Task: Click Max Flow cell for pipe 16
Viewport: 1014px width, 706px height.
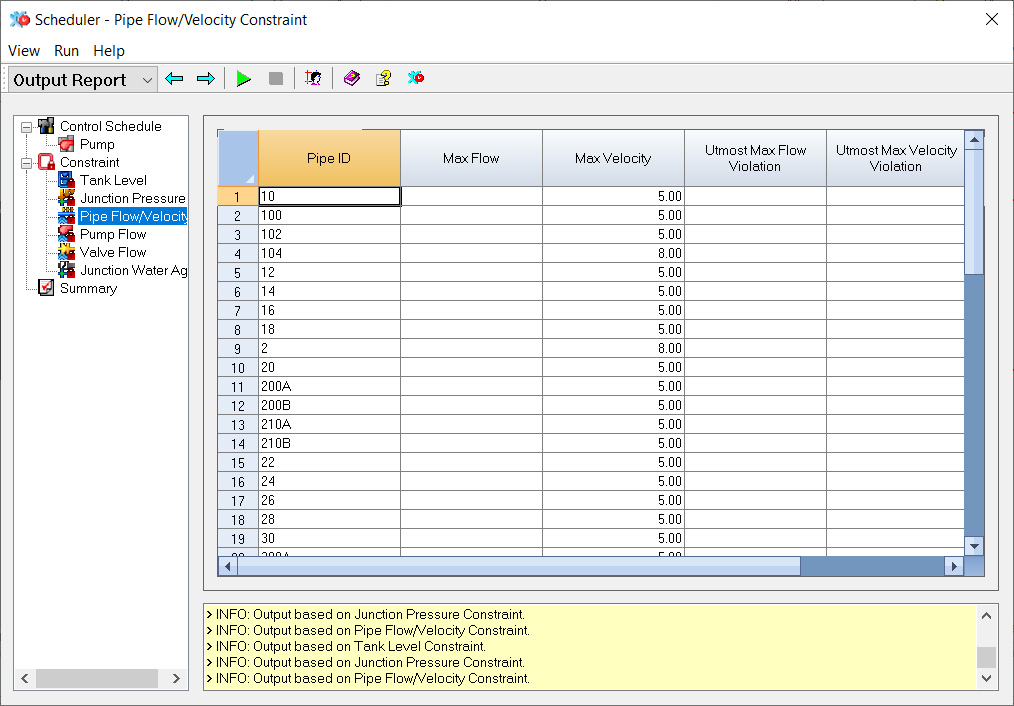Action: (471, 310)
